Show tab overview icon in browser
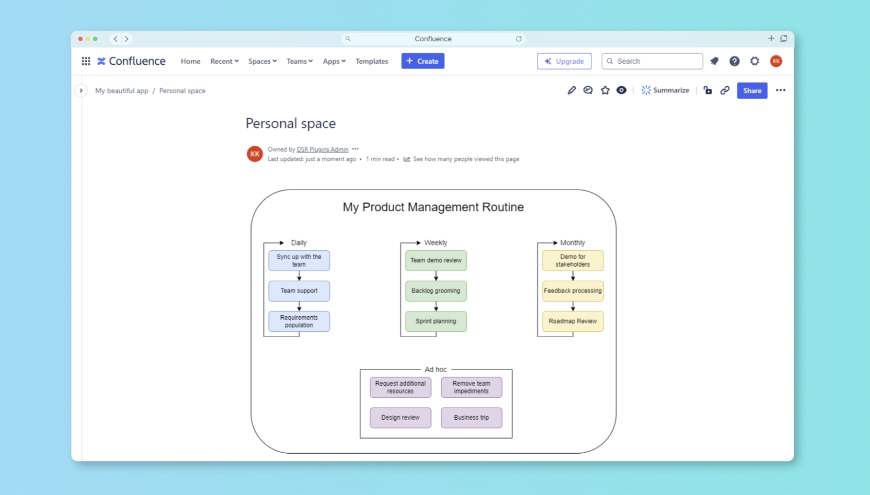 click(783, 38)
